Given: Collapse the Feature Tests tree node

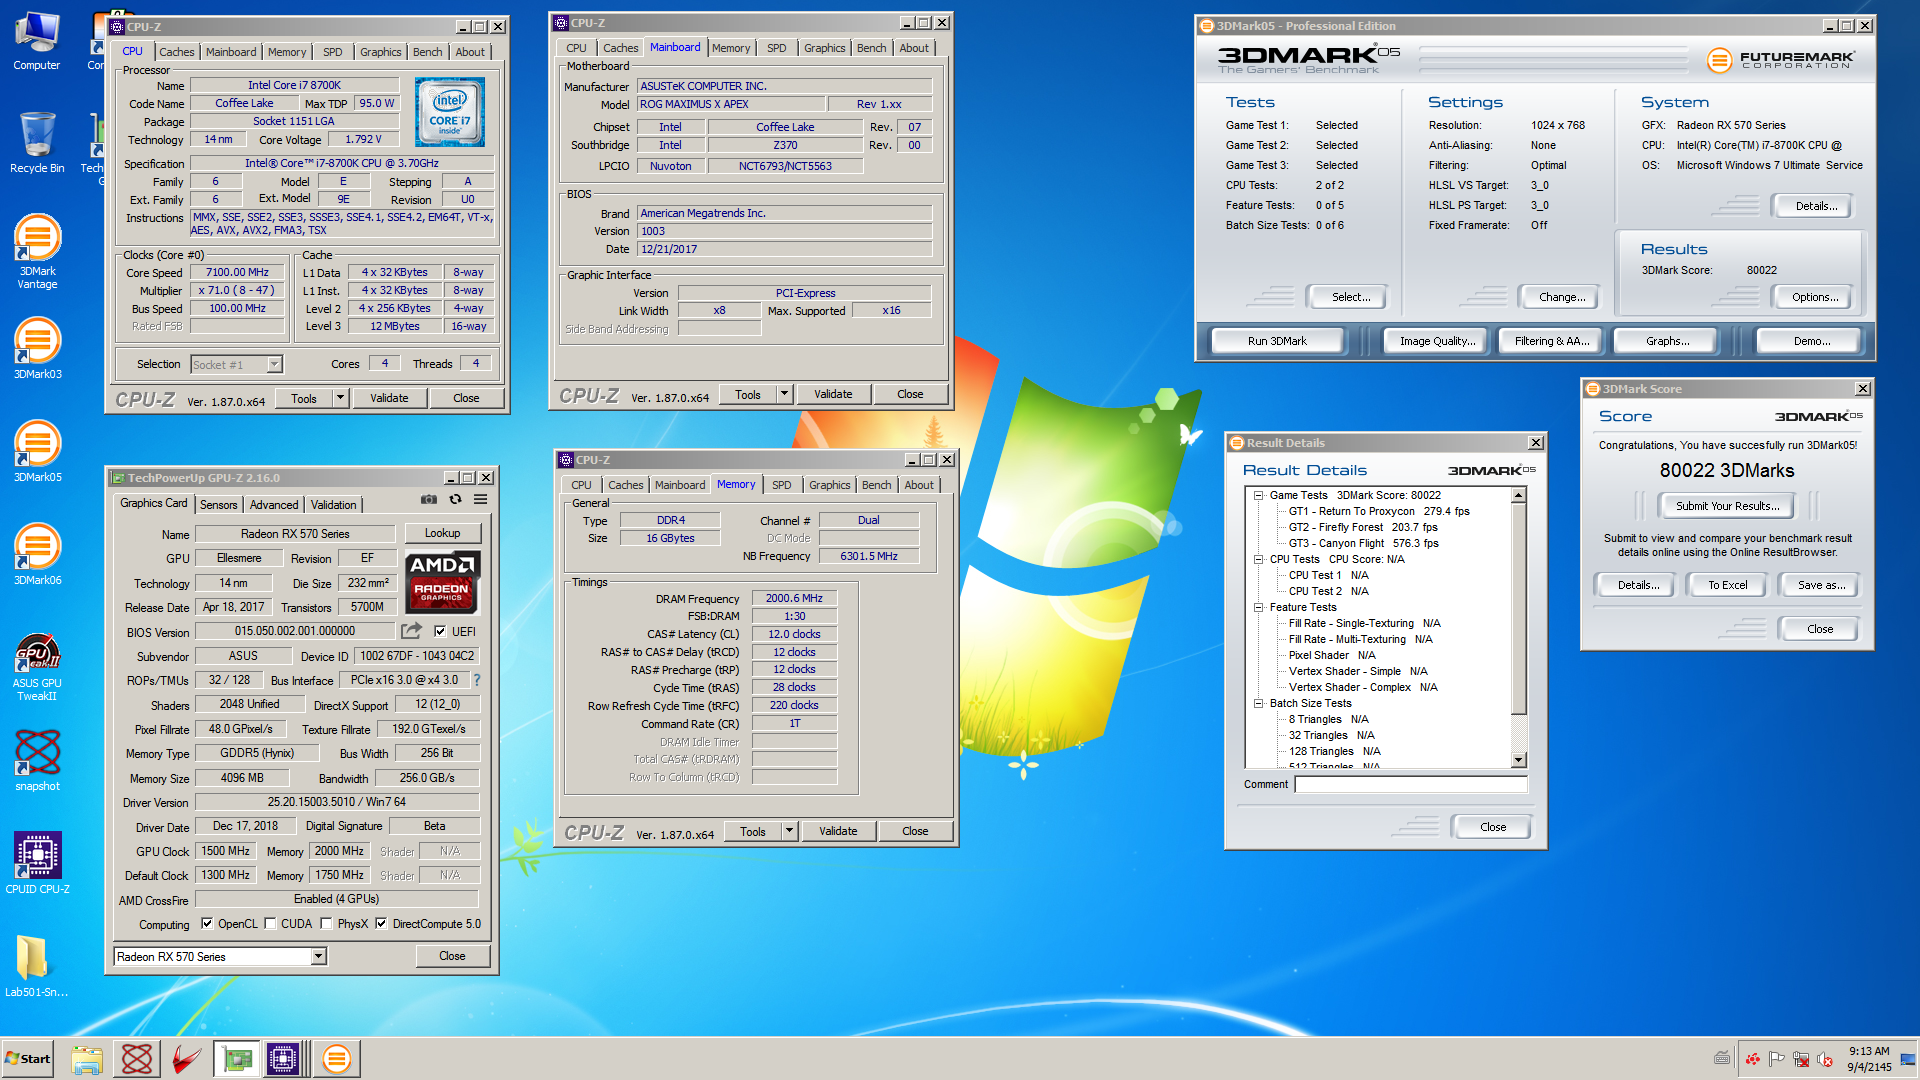Looking at the screenshot, I should tap(1258, 607).
